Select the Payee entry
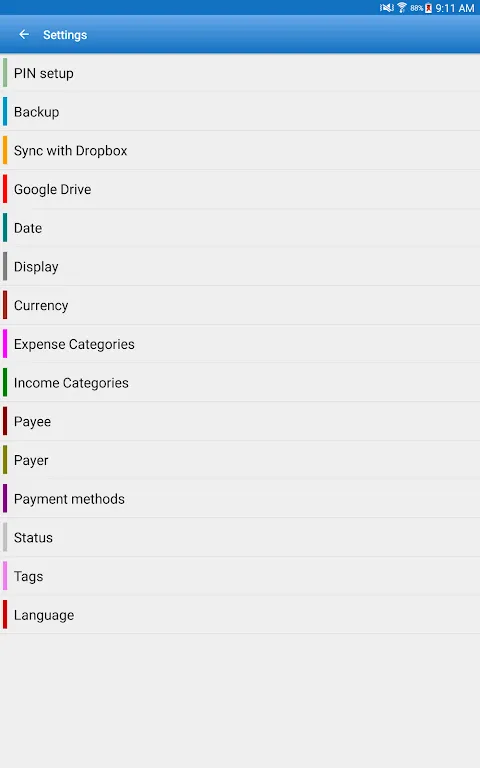Image resolution: width=480 pixels, height=768 pixels. [x=240, y=421]
